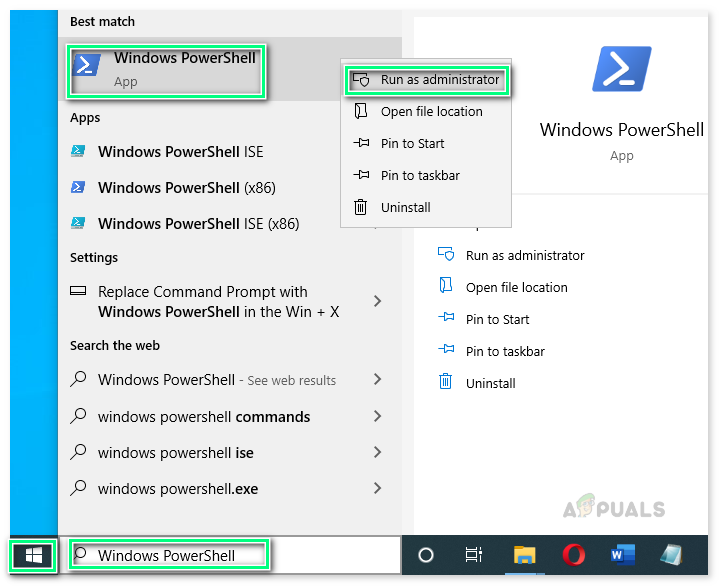The height and width of the screenshot is (586, 719).
Task: Click Open file location in right pane
Action: coord(517,287)
